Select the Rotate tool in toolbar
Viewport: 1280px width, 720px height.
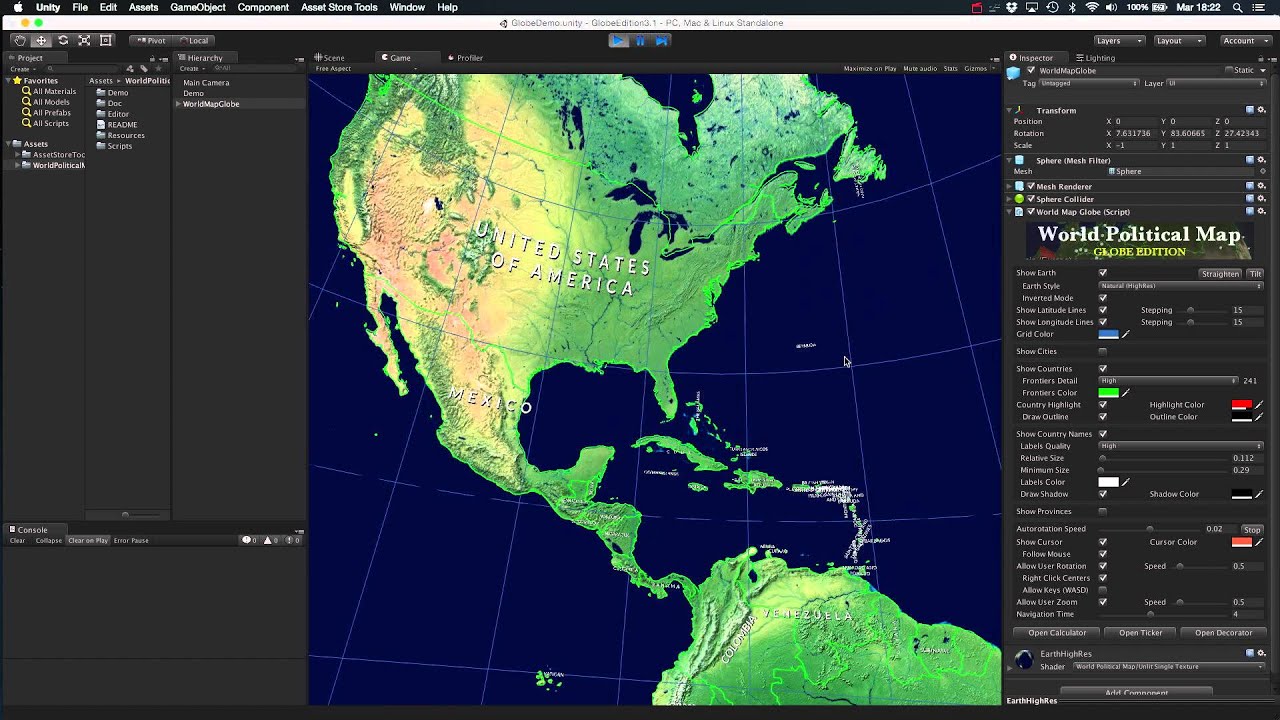(63, 40)
